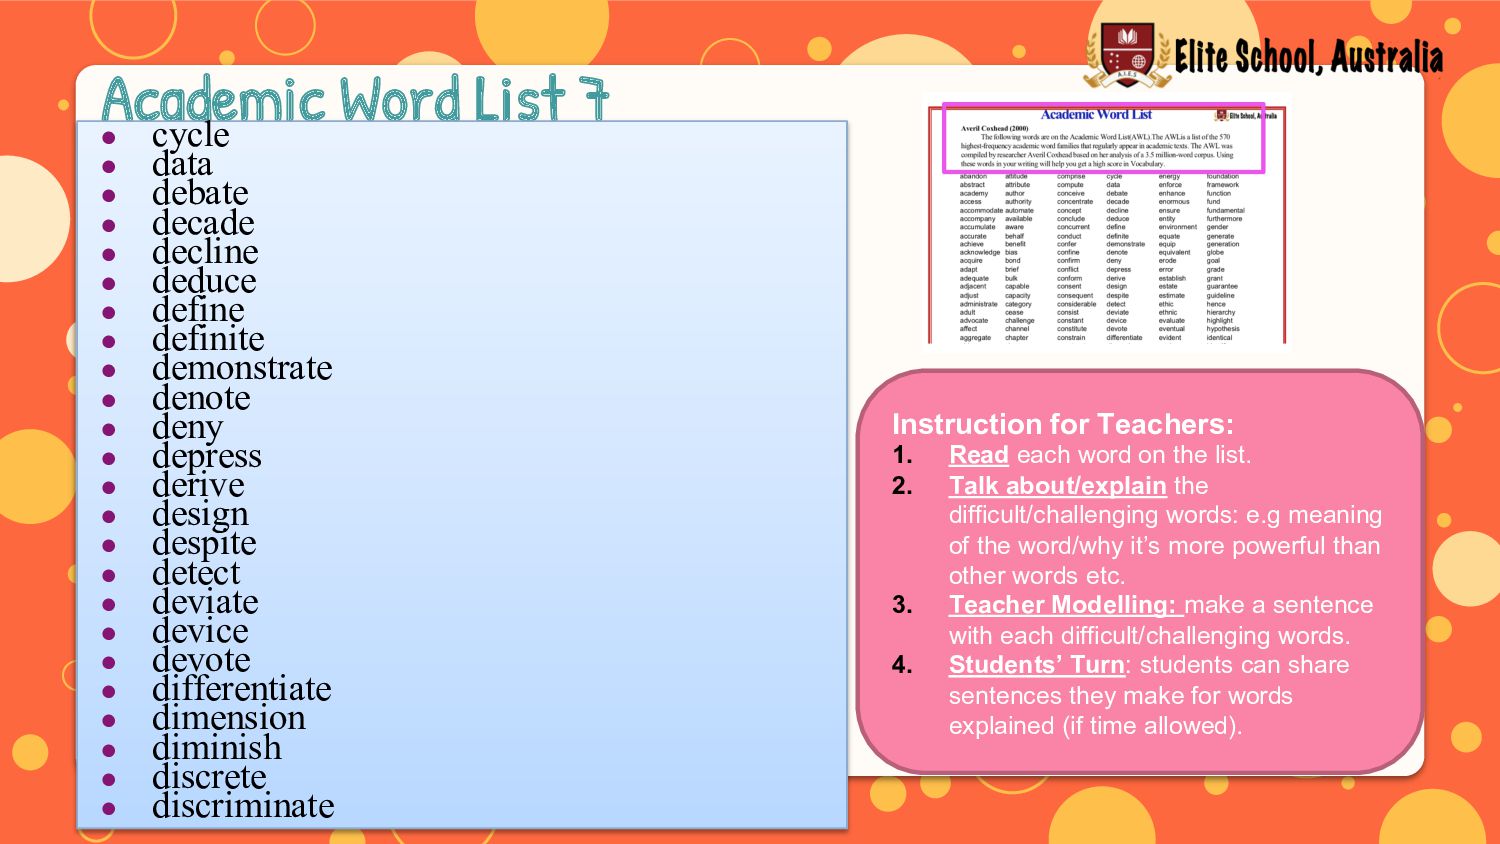The width and height of the screenshot is (1500, 844).
Task: Select the word 'definite'
Action: coord(208,339)
